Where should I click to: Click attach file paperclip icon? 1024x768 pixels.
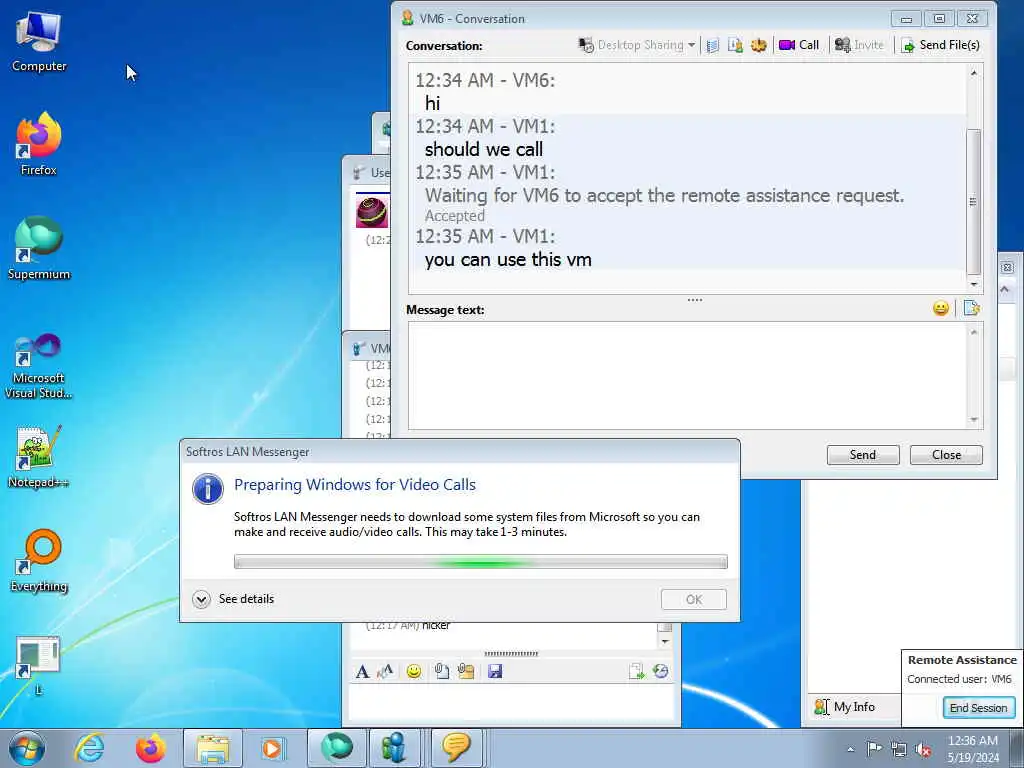pyautogui.click(x=441, y=671)
